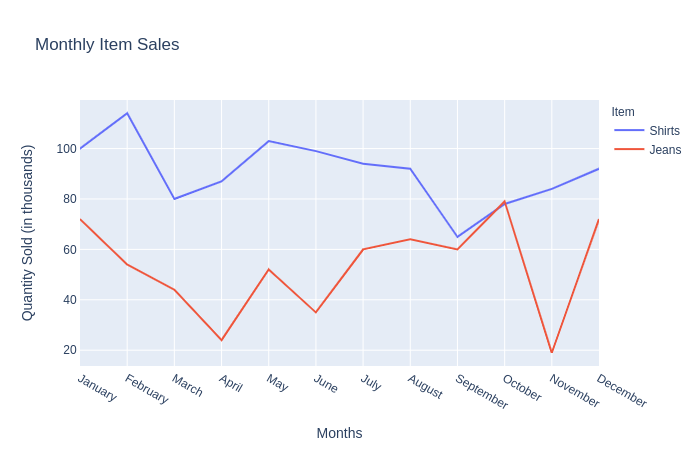The height and width of the screenshot is (450, 700).
Task: Toggle the Jeans legend entry
Action: pos(665,150)
